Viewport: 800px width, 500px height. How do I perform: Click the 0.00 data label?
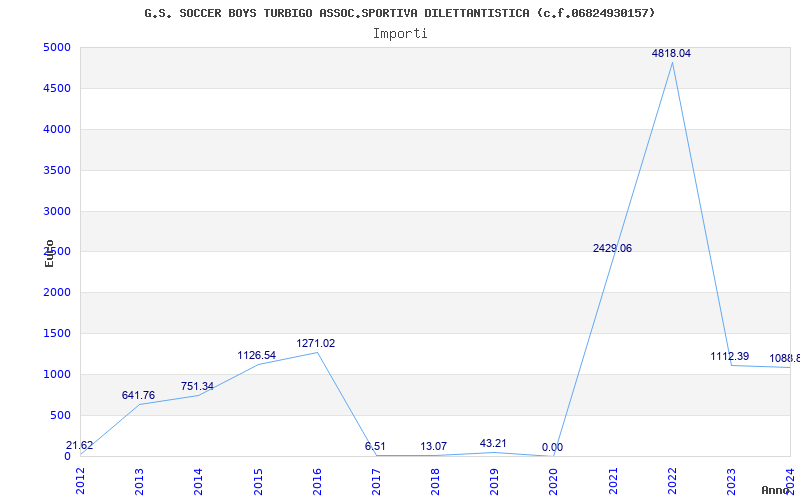click(553, 447)
